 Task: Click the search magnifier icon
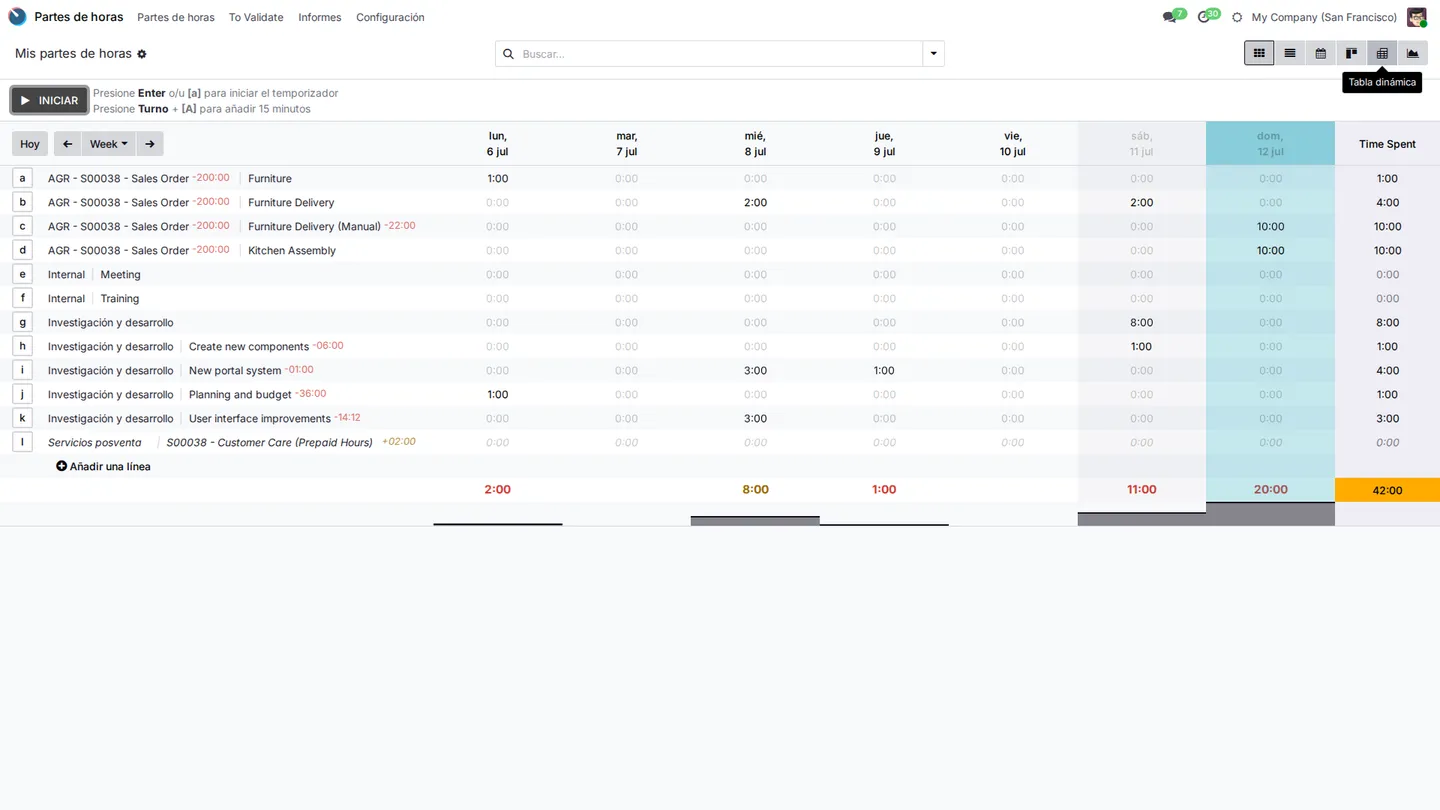[x=508, y=54]
